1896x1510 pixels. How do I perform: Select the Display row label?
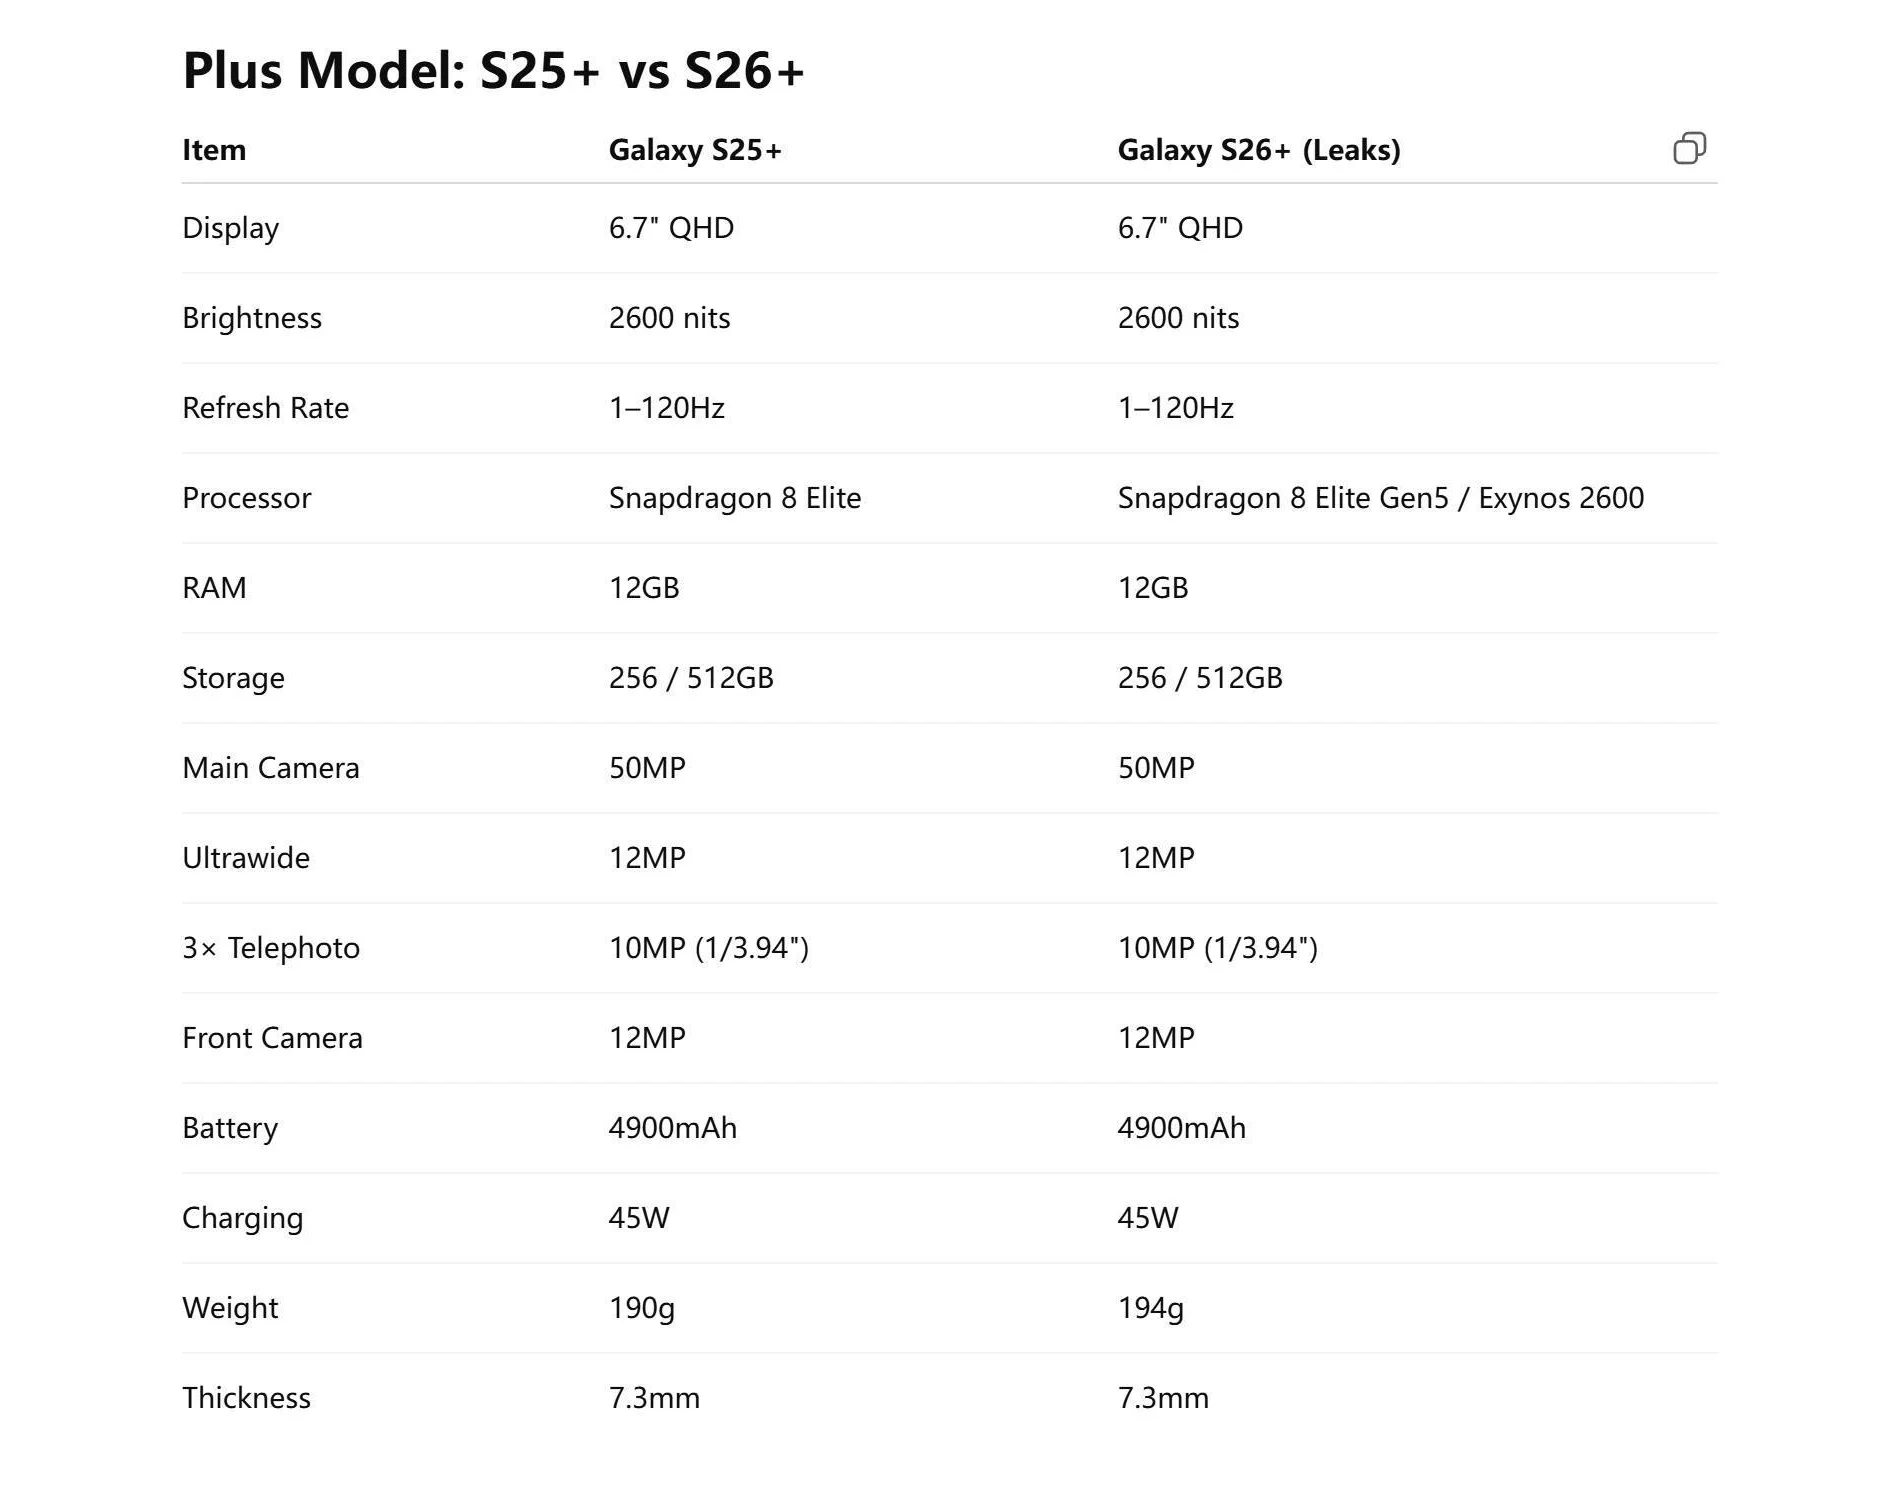[230, 227]
